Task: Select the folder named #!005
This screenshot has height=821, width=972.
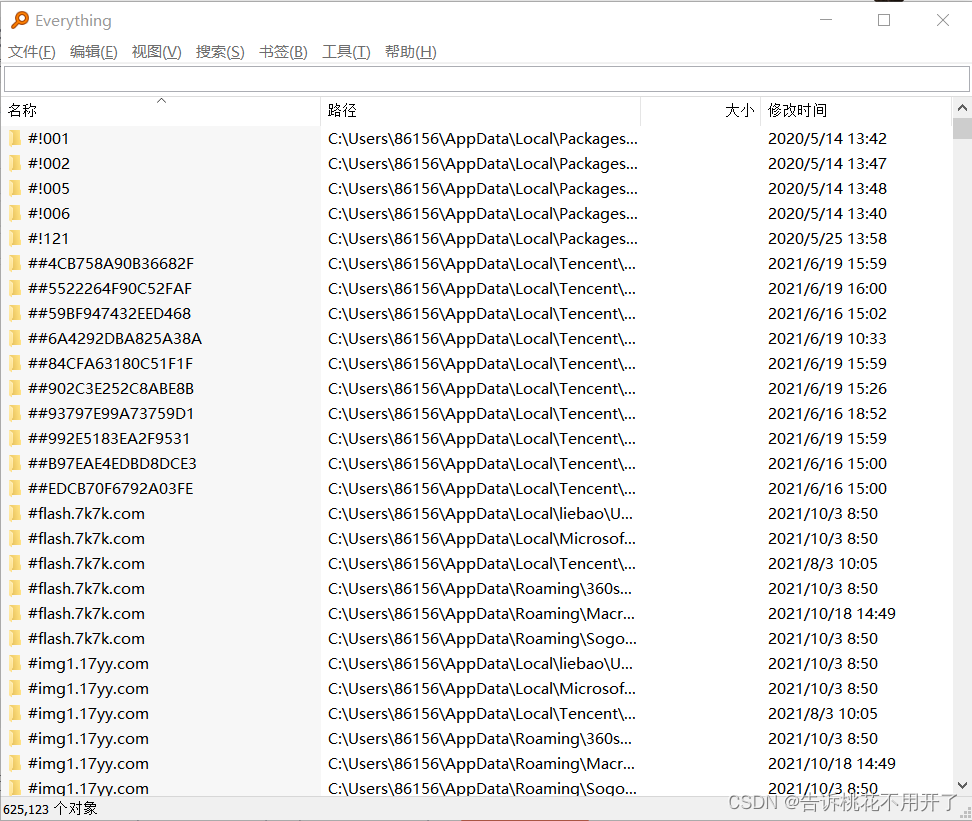Action: pyautogui.click(x=49, y=189)
